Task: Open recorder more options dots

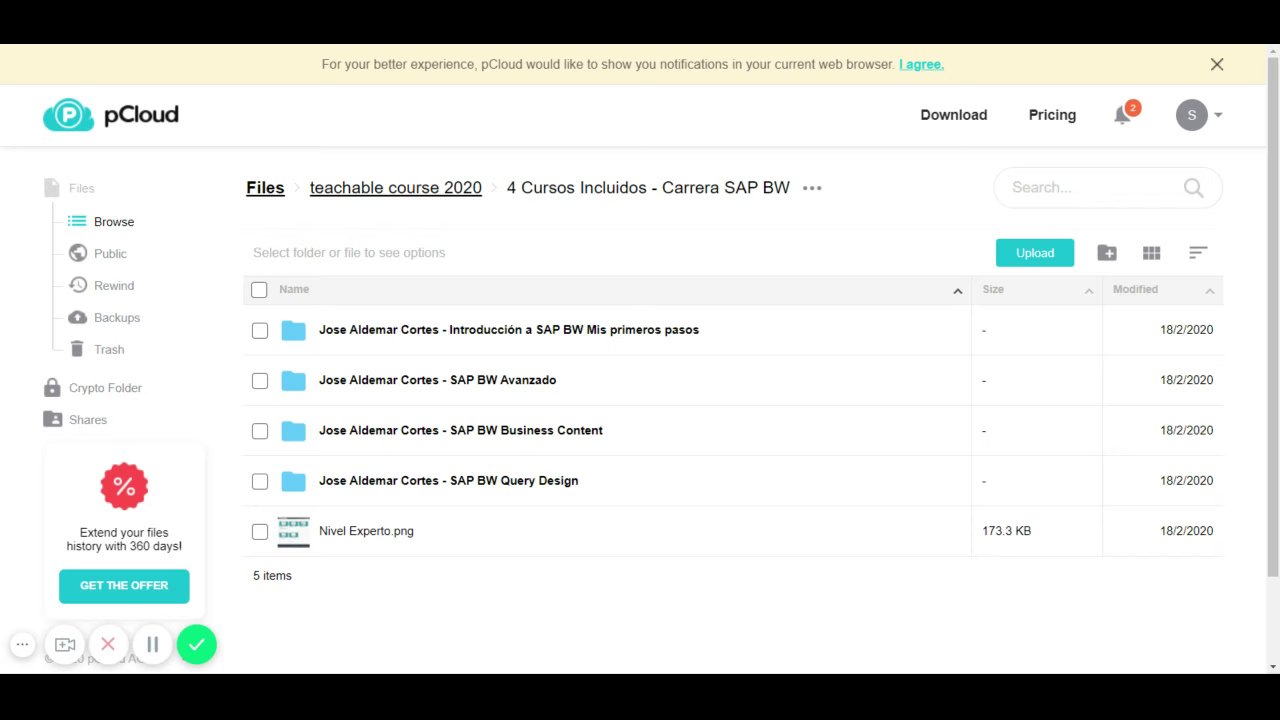Action: pos(22,645)
